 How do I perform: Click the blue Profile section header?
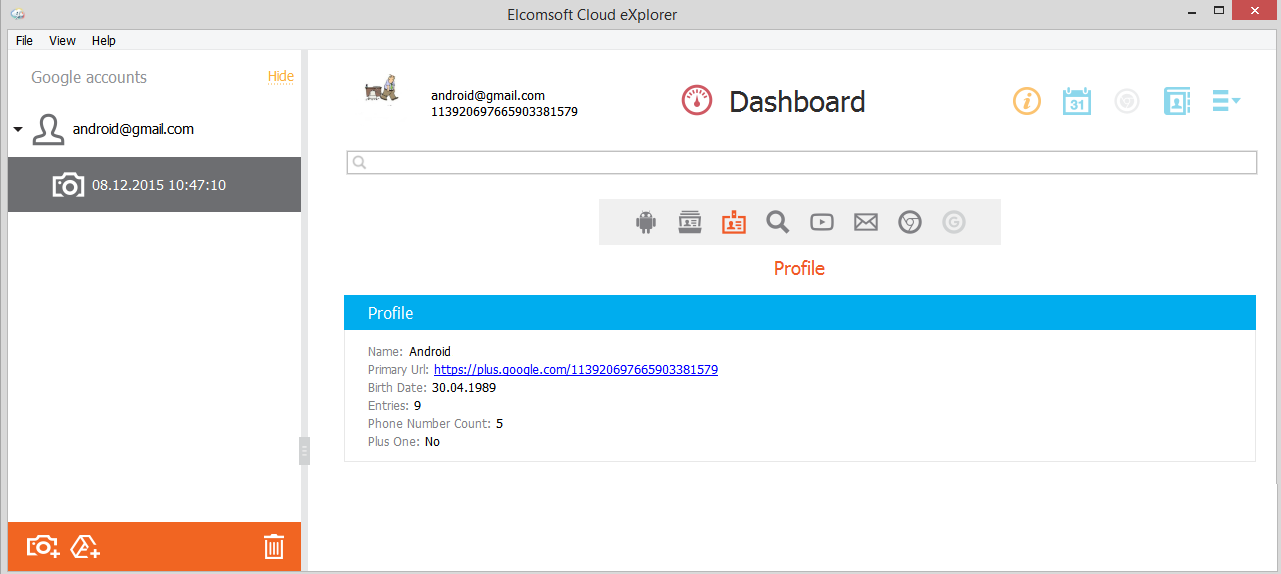pos(799,313)
